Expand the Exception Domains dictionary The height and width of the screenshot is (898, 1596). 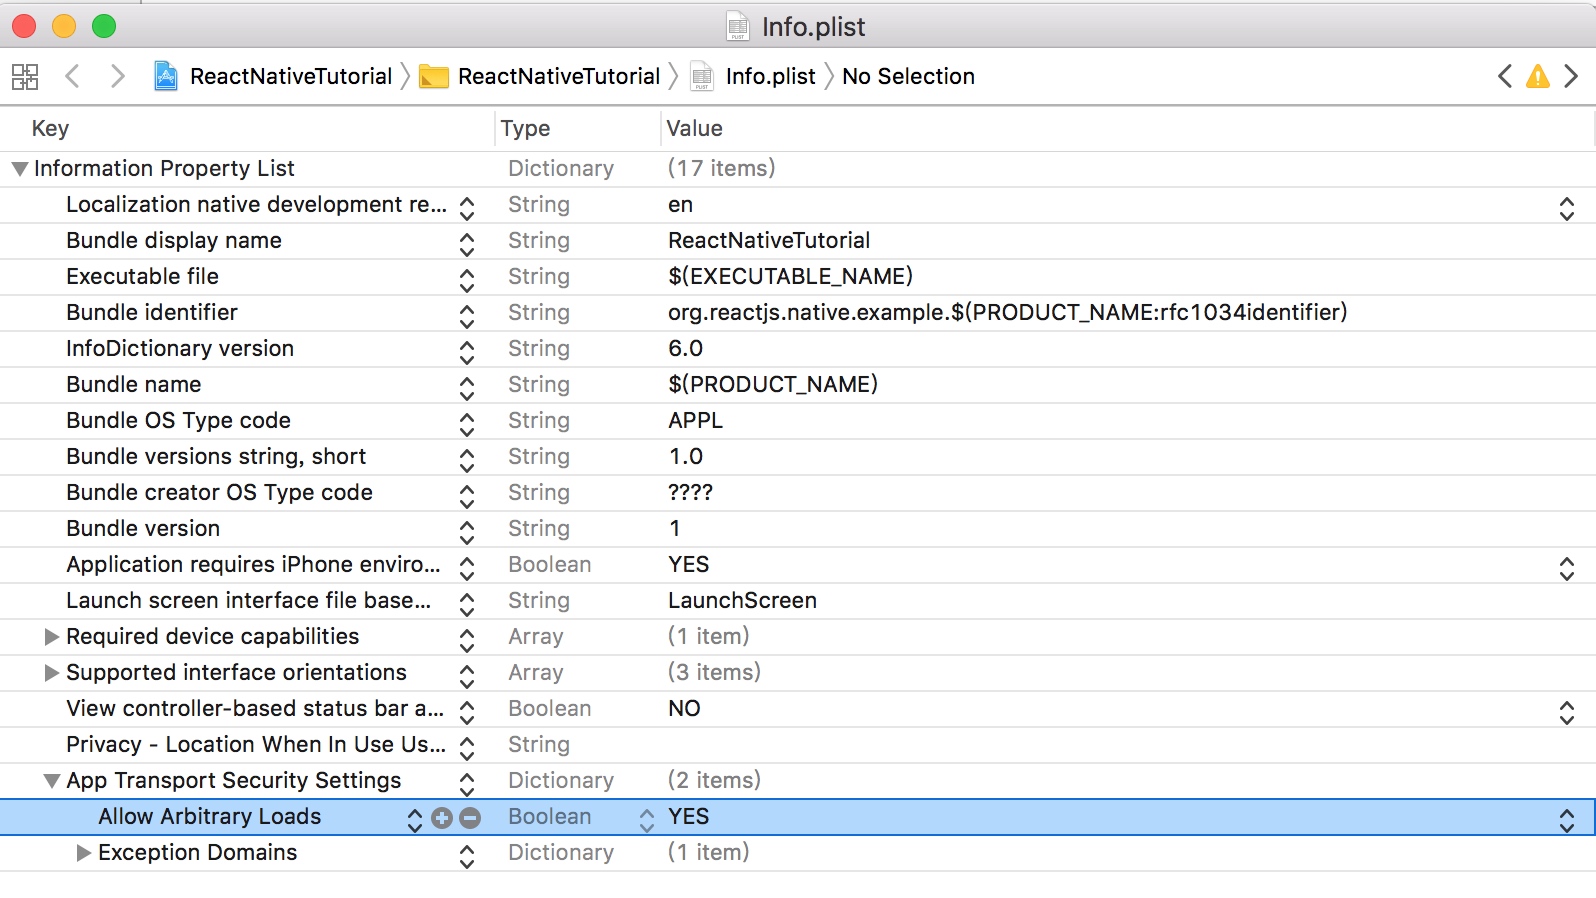[84, 853]
